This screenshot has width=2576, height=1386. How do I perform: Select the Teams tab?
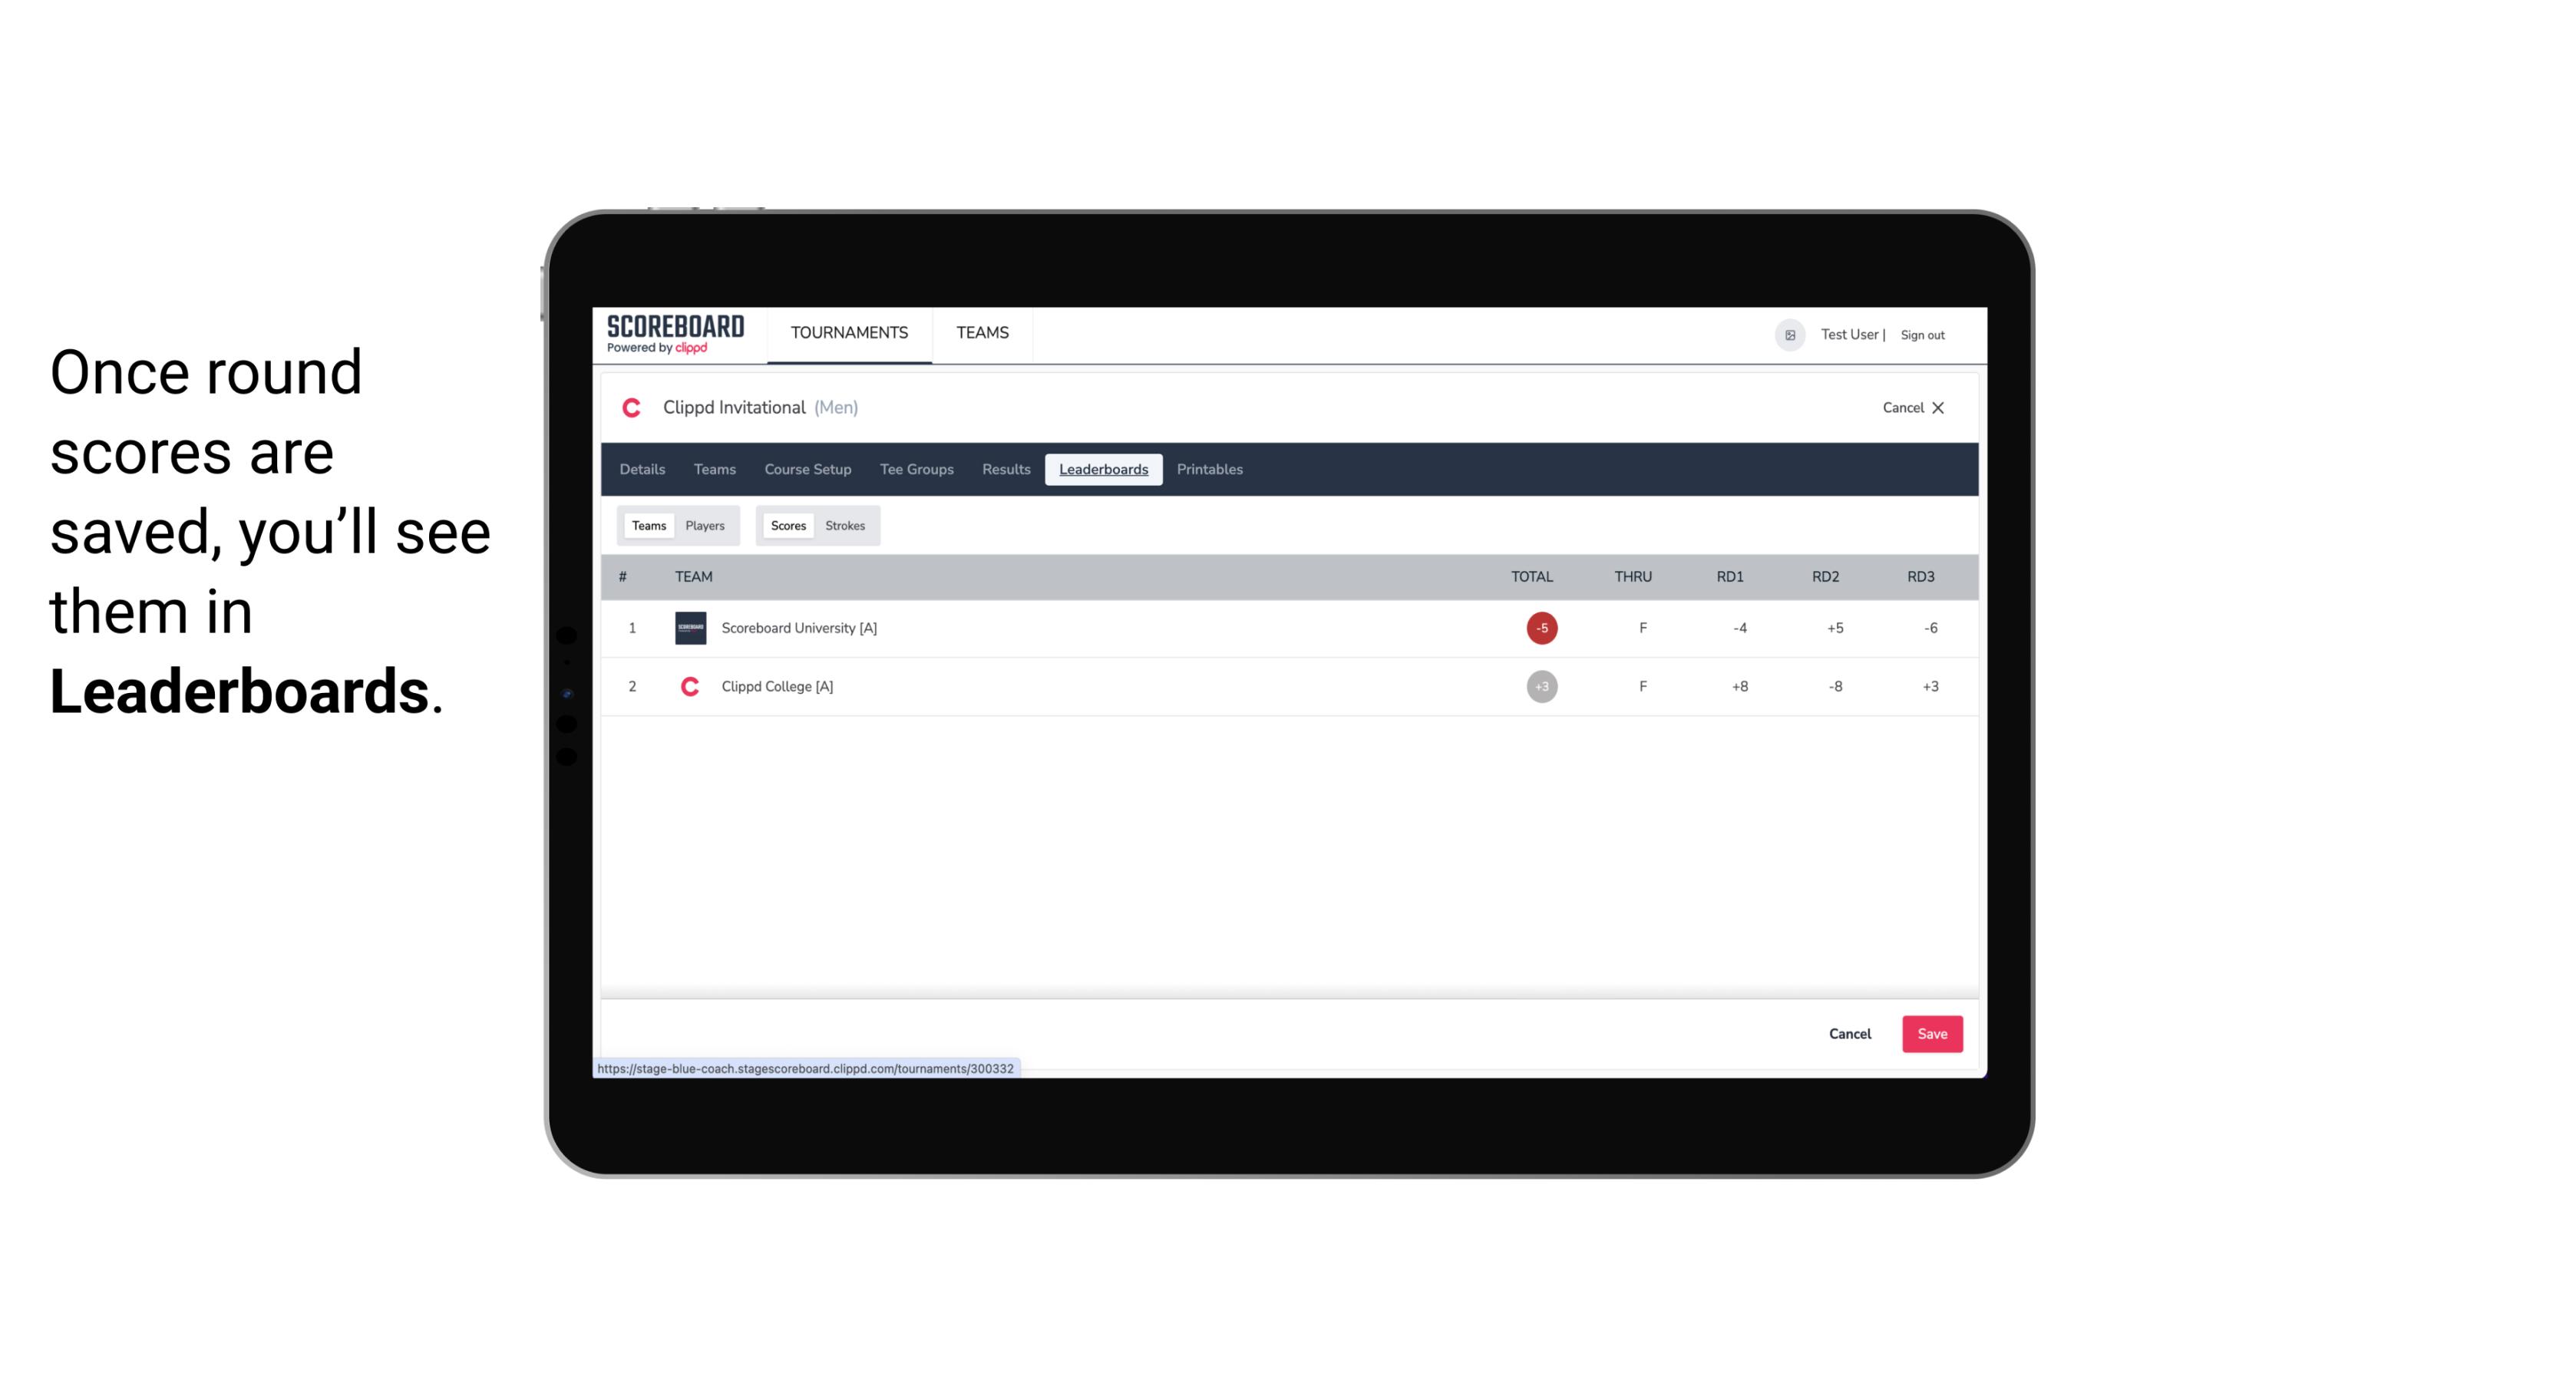coord(646,526)
